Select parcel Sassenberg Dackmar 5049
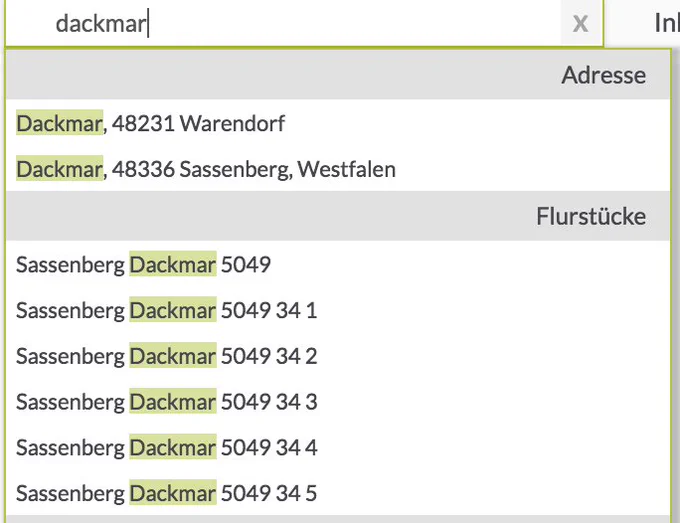680x523 pixels. tap(338, 264)
